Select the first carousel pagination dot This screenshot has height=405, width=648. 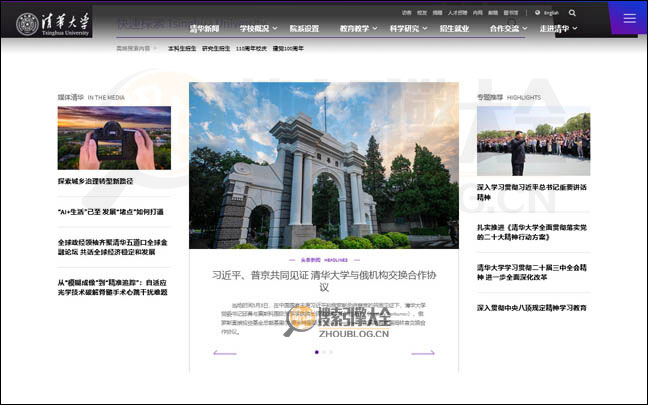317,352
